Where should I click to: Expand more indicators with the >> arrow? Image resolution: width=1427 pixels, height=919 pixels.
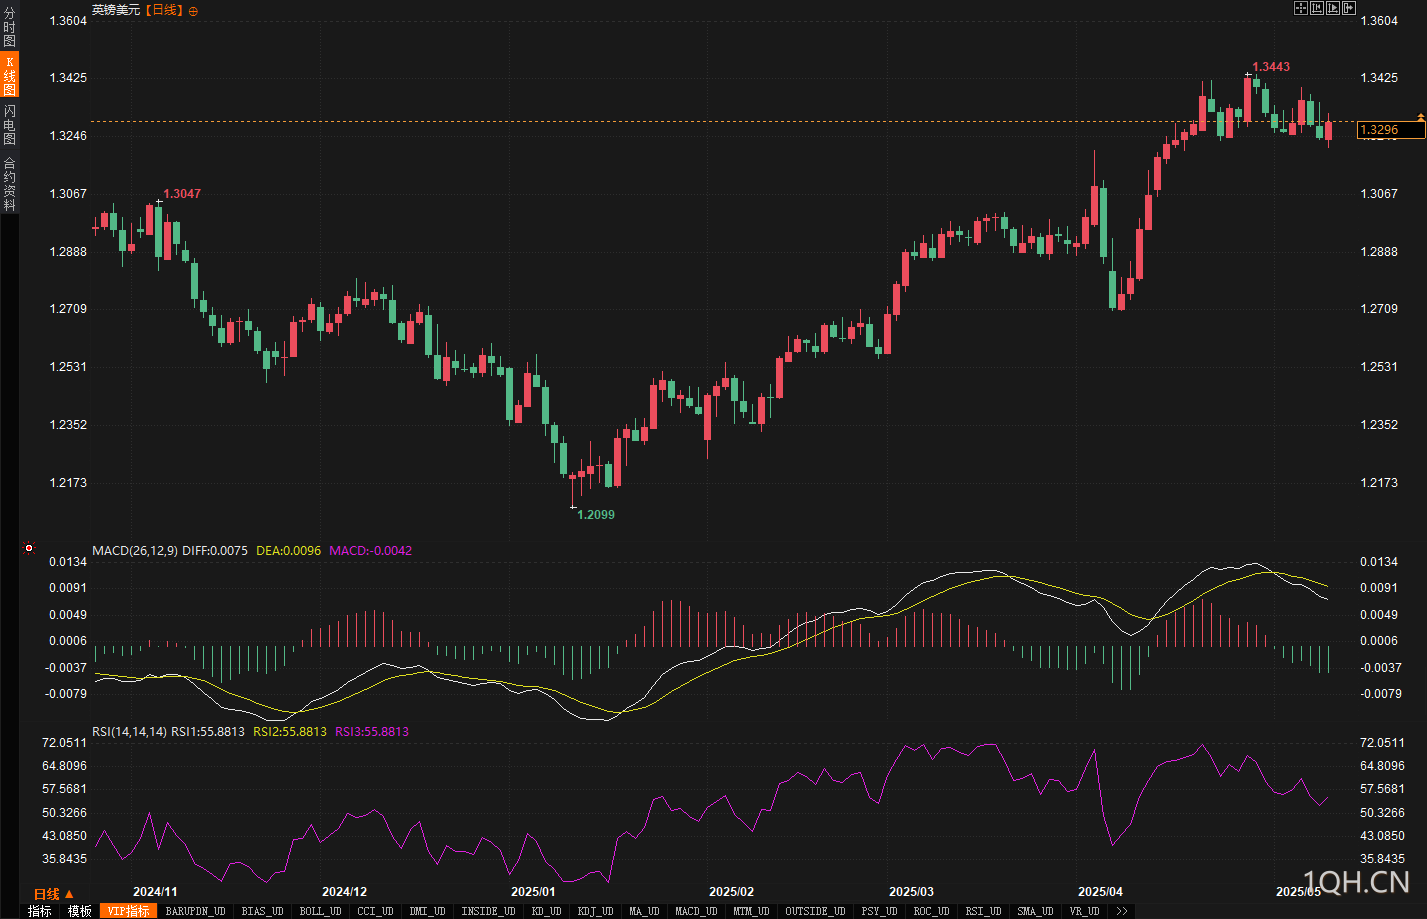pyautogui.click(x=1122, y=911)
